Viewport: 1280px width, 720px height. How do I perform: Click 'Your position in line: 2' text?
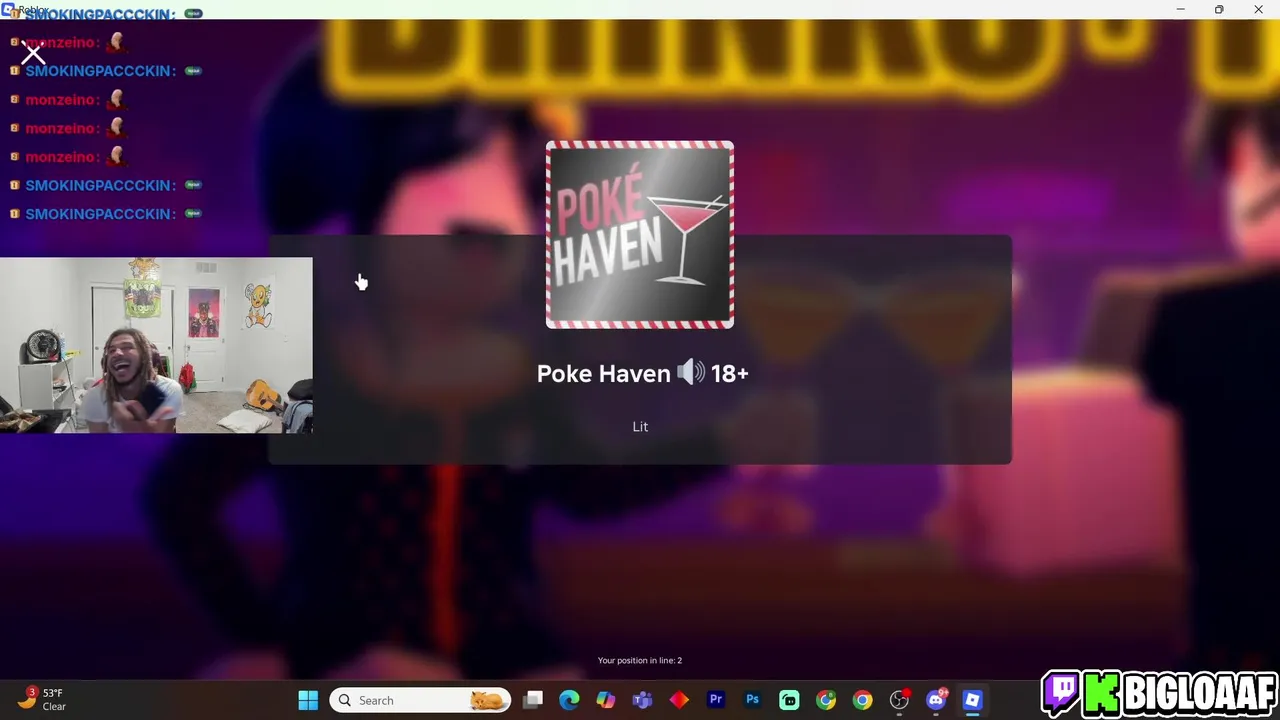click(640, 660)
